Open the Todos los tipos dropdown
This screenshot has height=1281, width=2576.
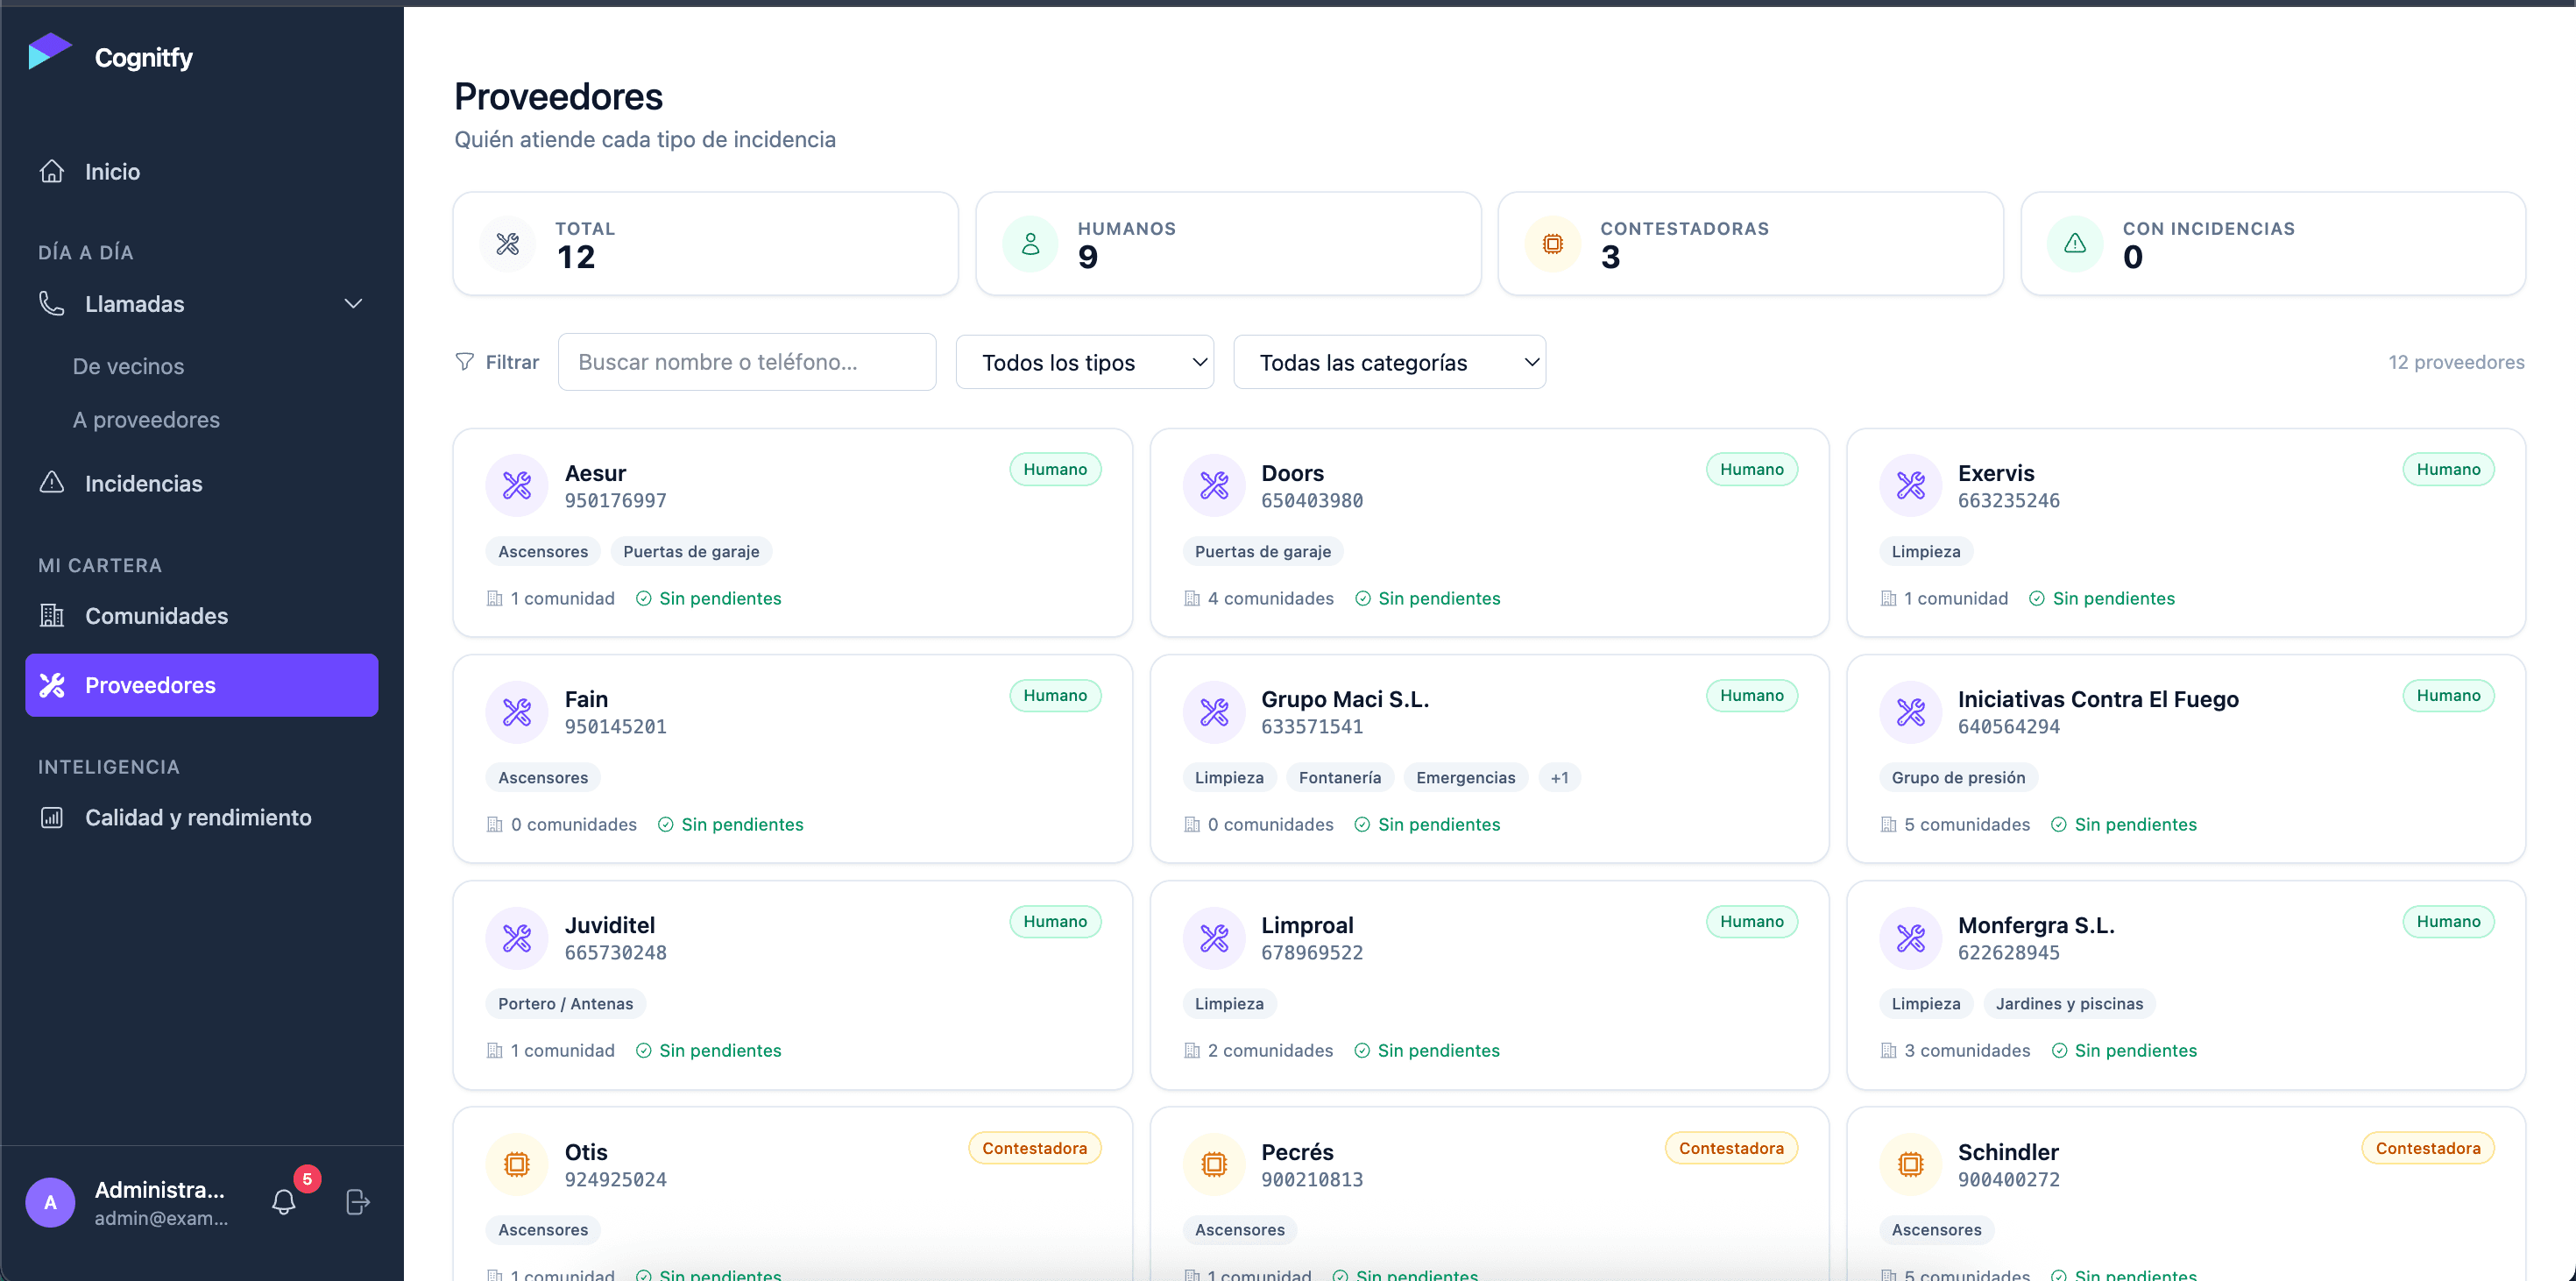pyautogui.click(x=1084, y=362)
